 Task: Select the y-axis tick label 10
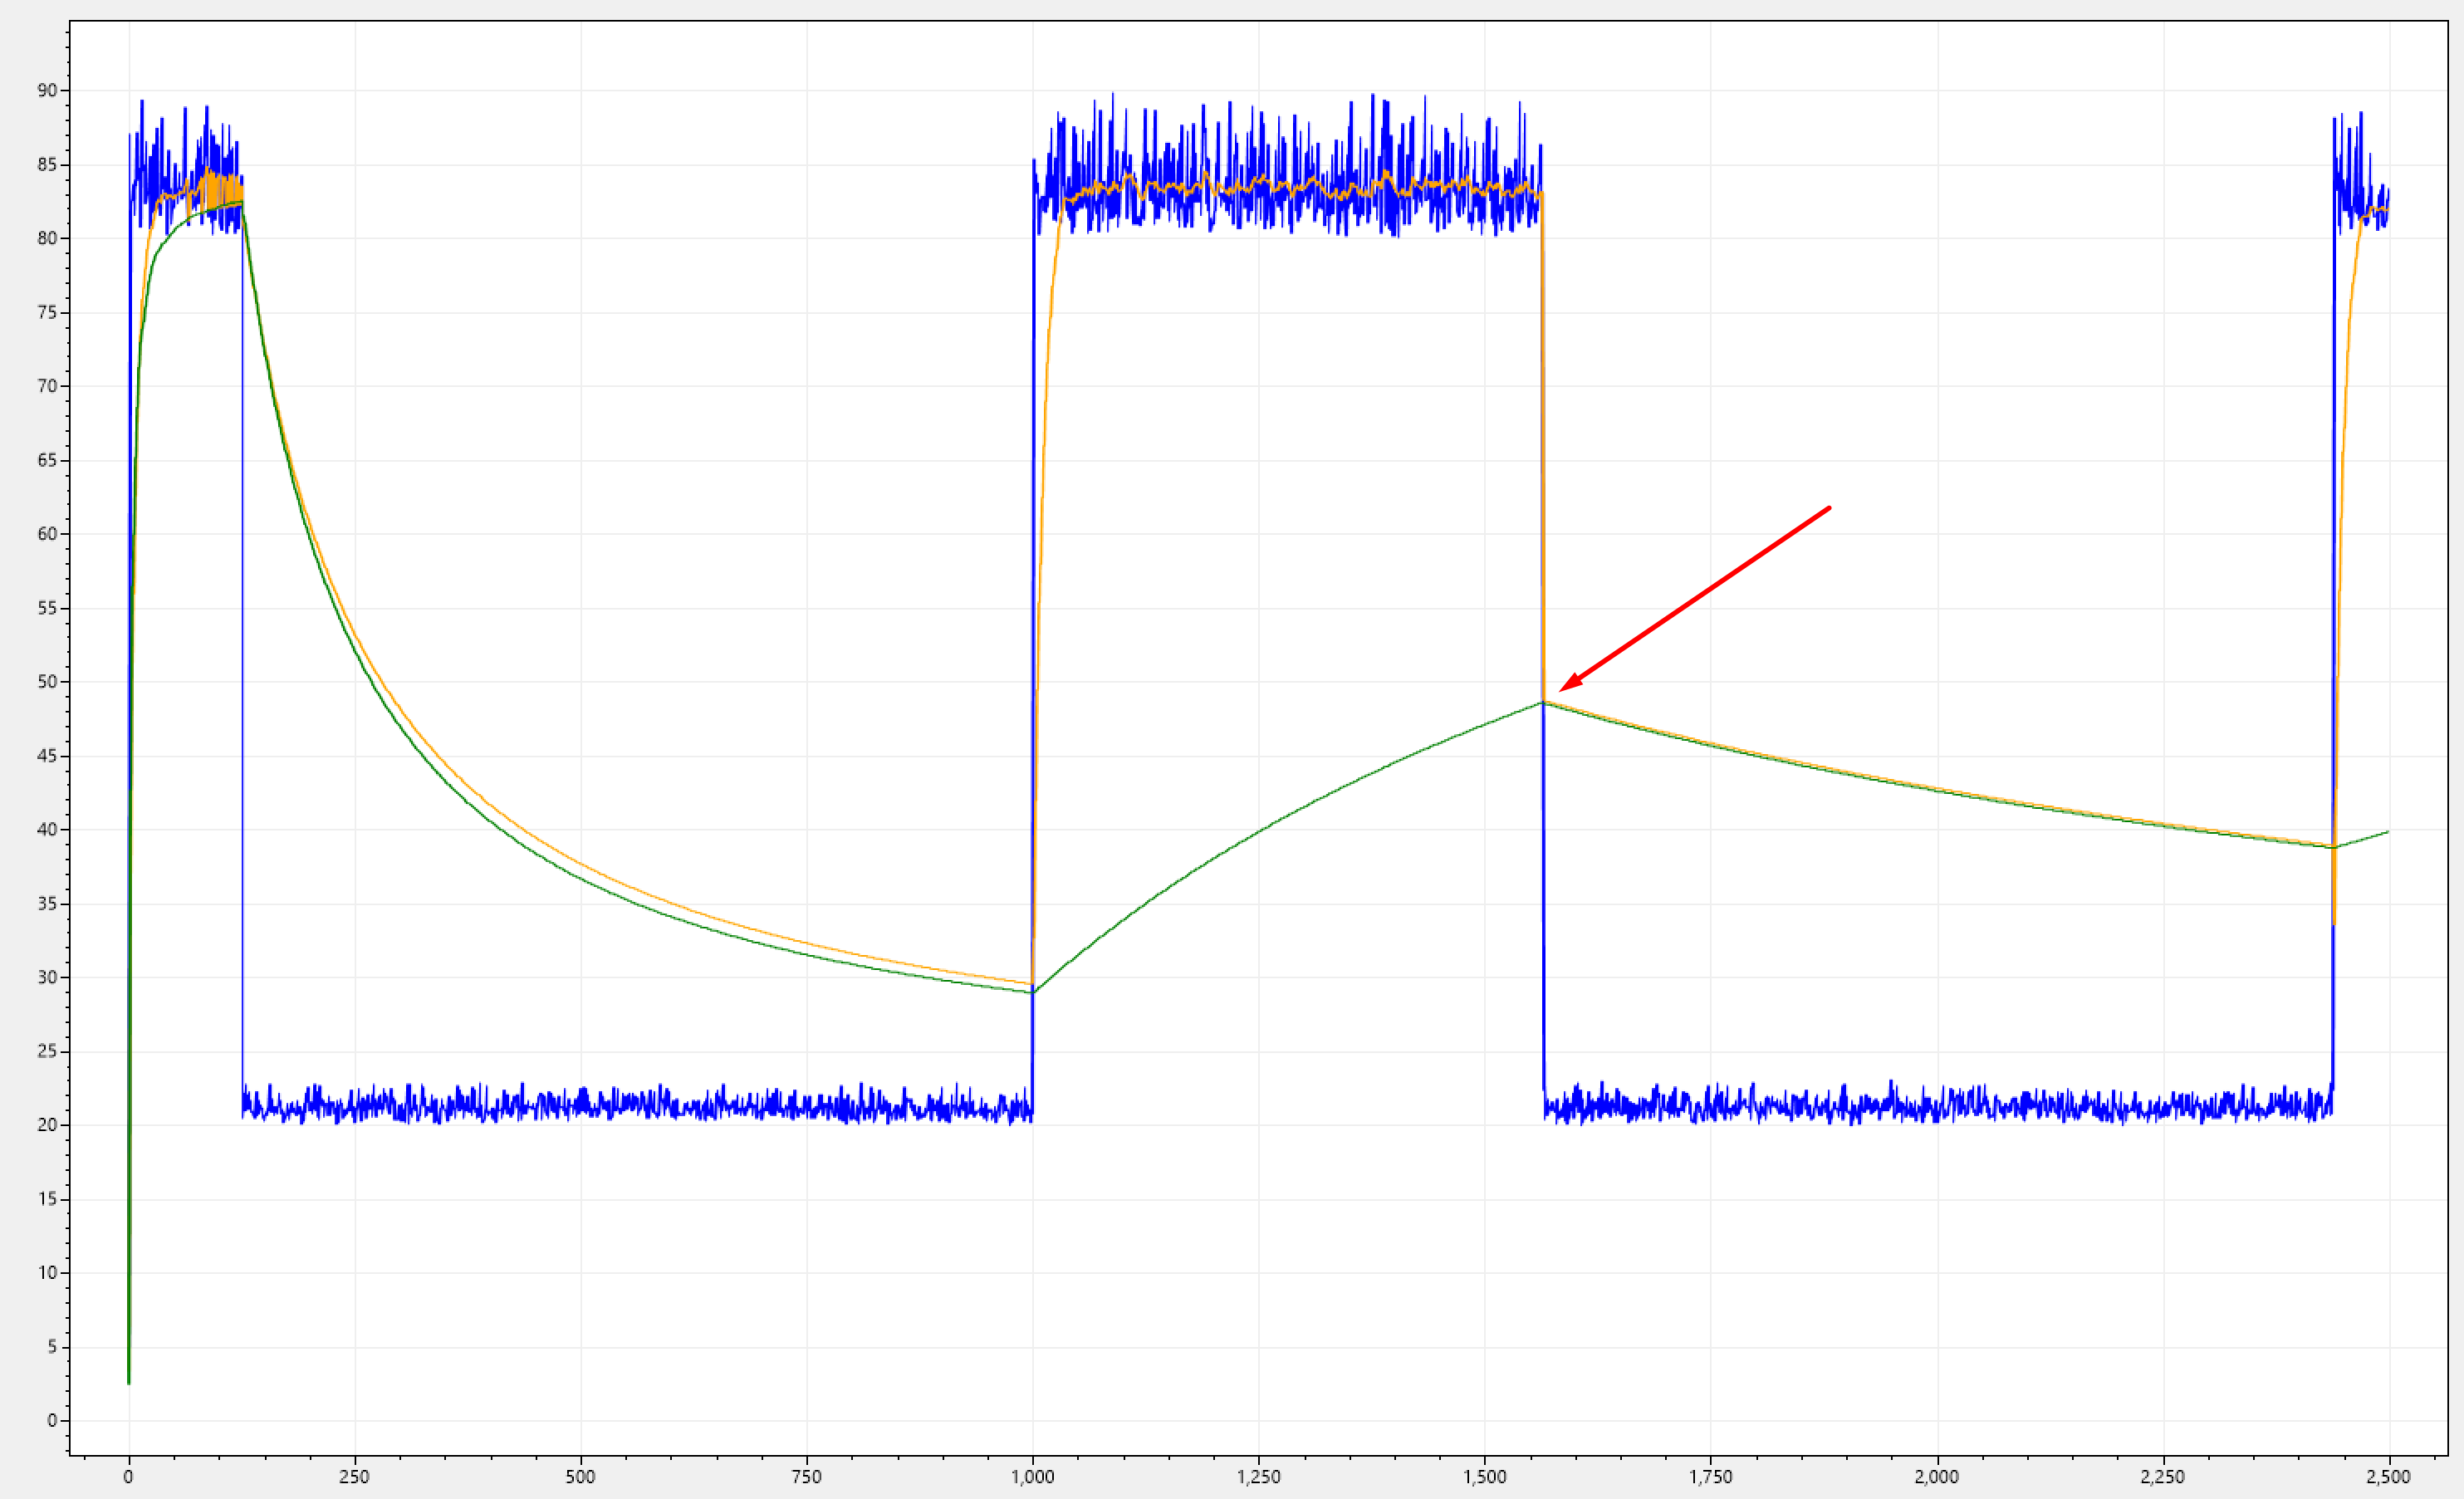[x=47, y=1272]
